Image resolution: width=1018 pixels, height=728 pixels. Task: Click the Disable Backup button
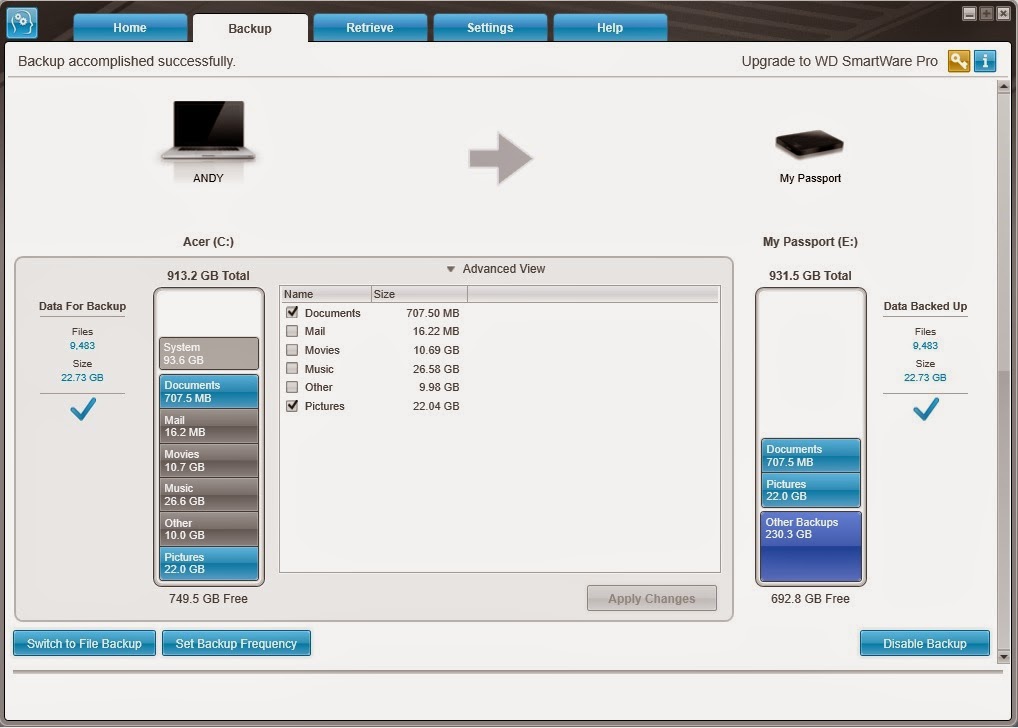click(x=925, y=643)
